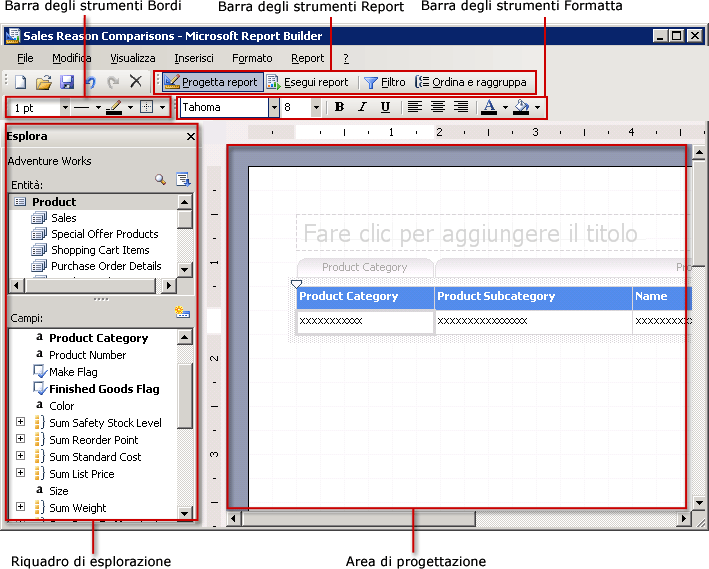Click the Delete X icon in the toolbar
Screen dimensions: 709x569
[136, 82]
